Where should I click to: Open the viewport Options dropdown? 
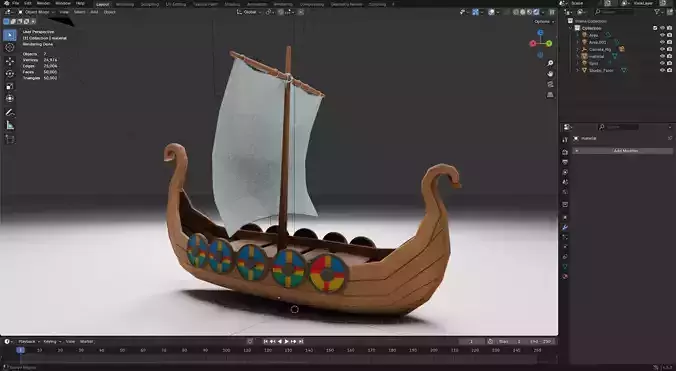click(544, 22)
